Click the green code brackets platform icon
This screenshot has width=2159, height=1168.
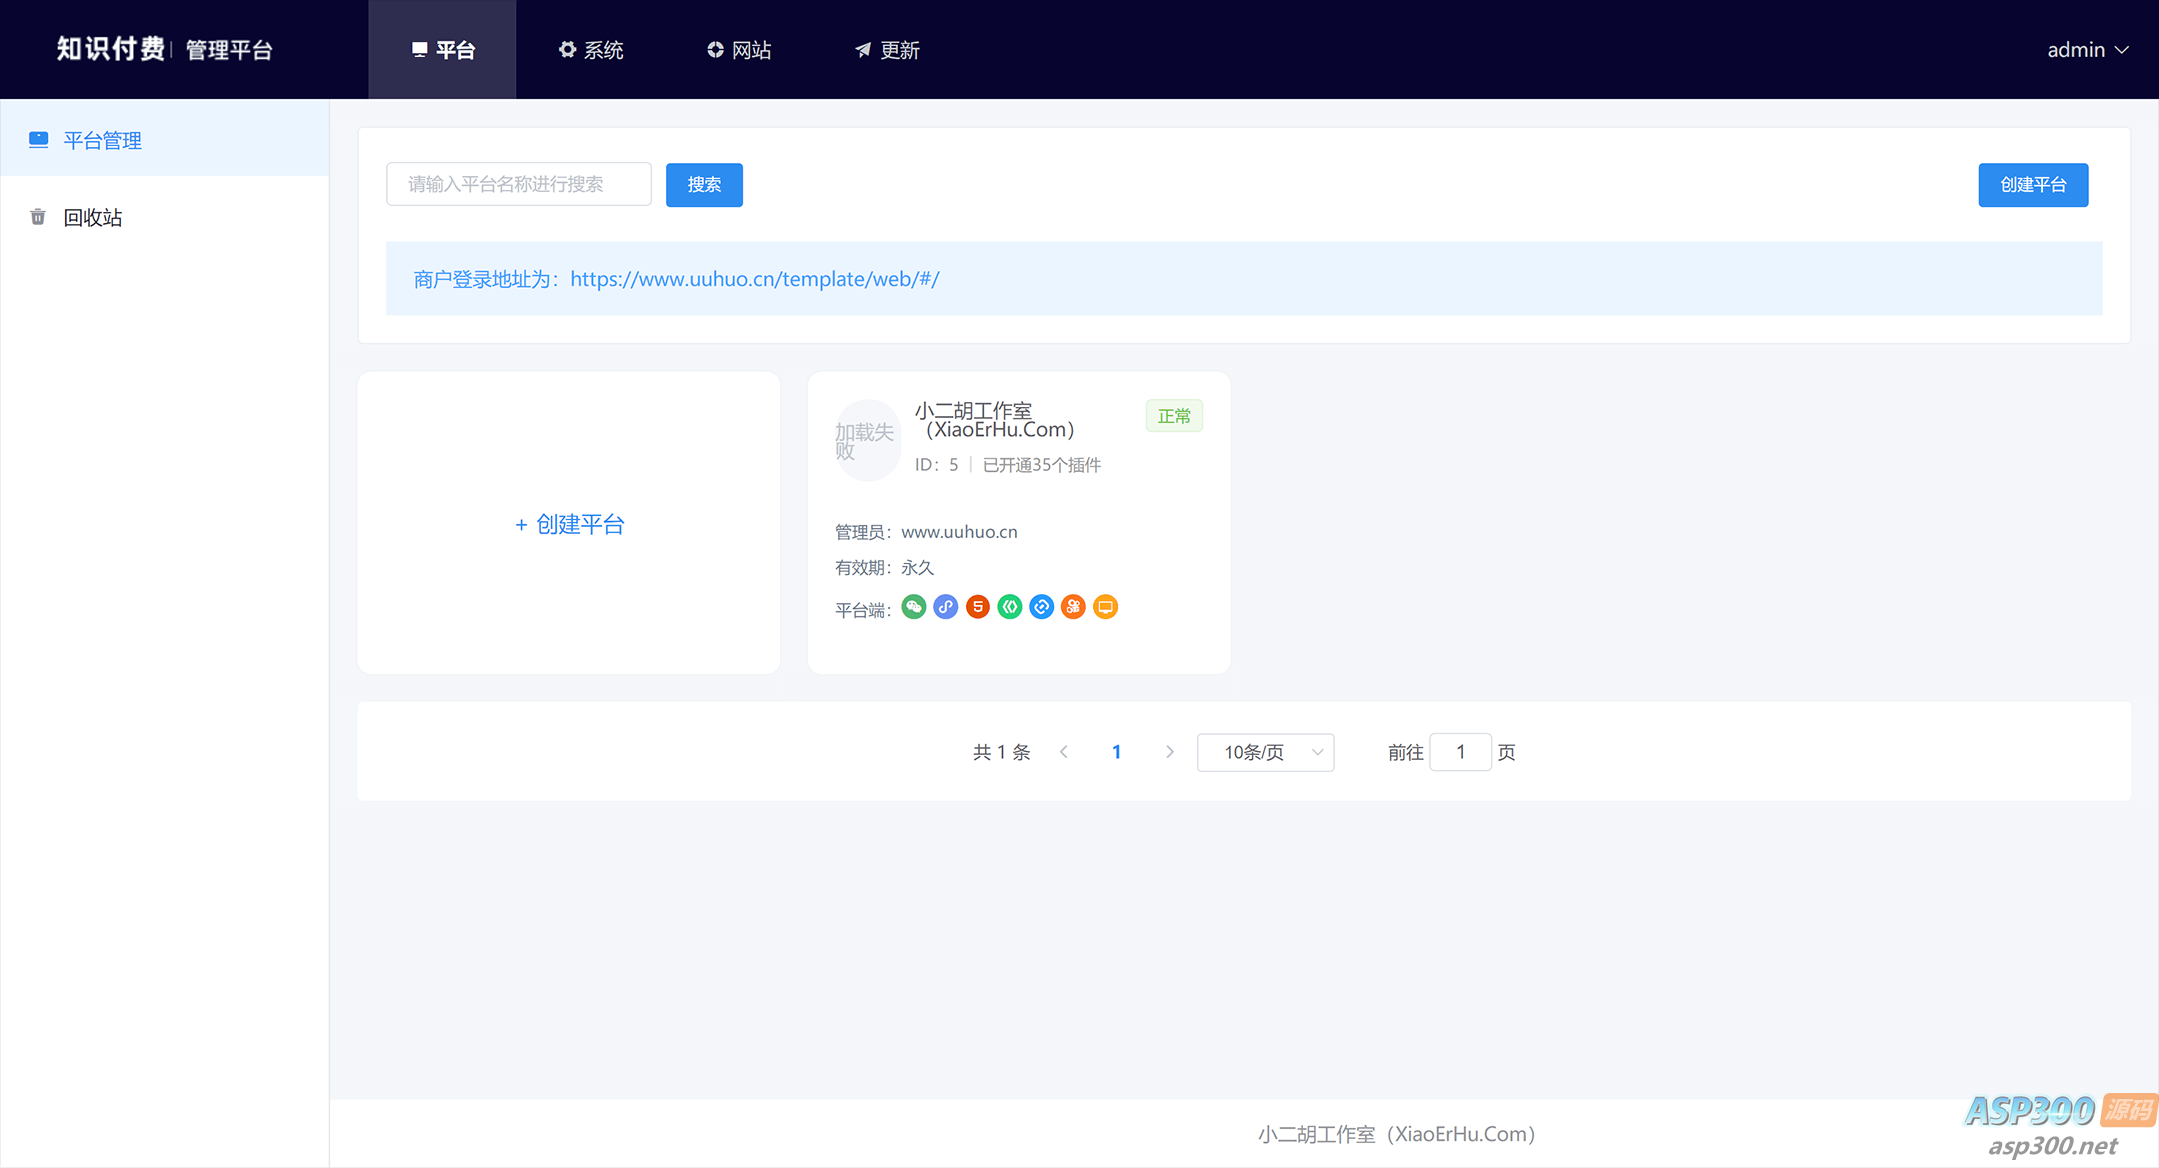click(x=1009, y=607)
